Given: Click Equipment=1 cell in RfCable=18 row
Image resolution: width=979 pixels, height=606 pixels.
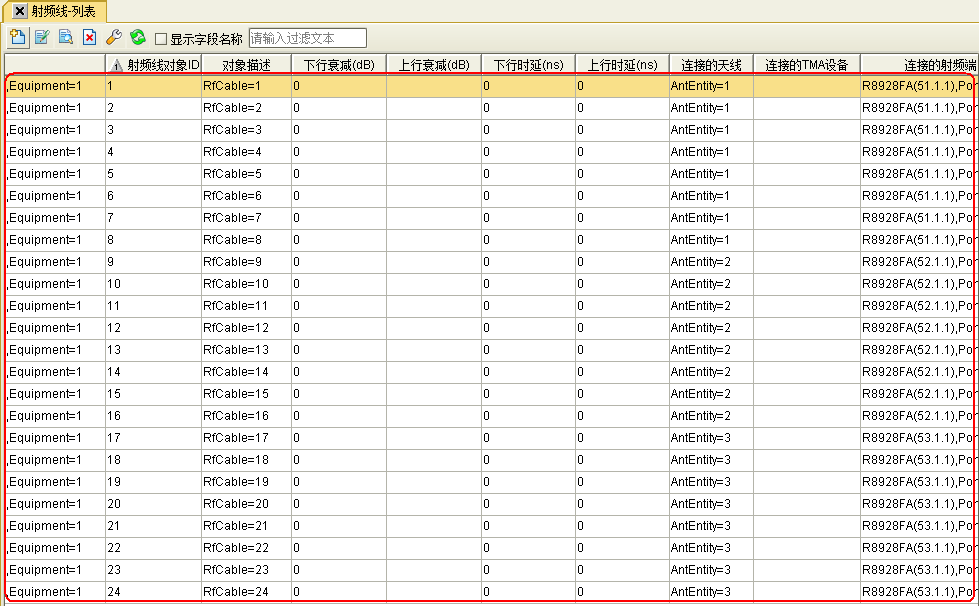Looking at the screenshot, I should coord(55,460).
